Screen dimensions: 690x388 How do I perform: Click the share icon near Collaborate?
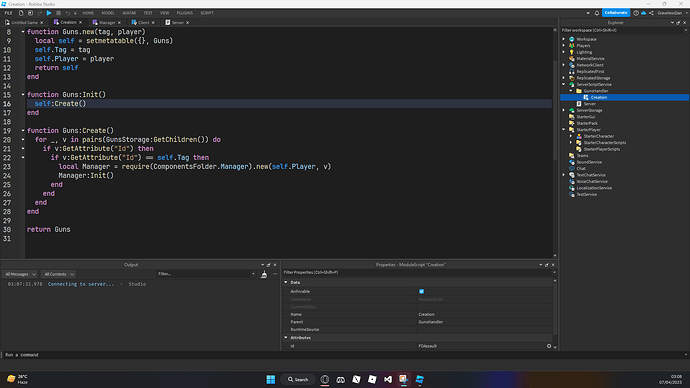(651, 13)
